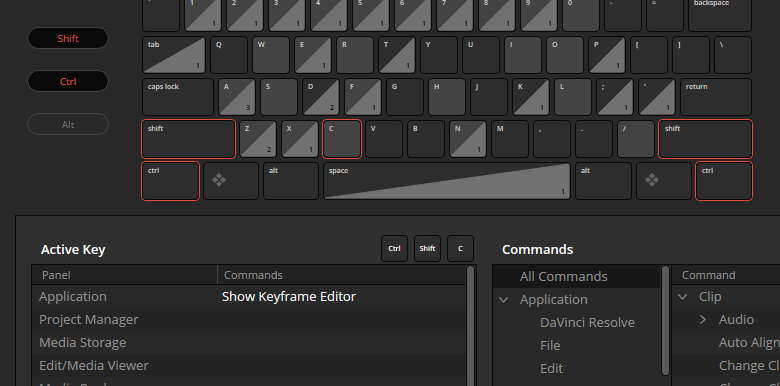Click the Shift keycap in Active Key
Viewport: 780px width, 386px height.
pos(427,249)
